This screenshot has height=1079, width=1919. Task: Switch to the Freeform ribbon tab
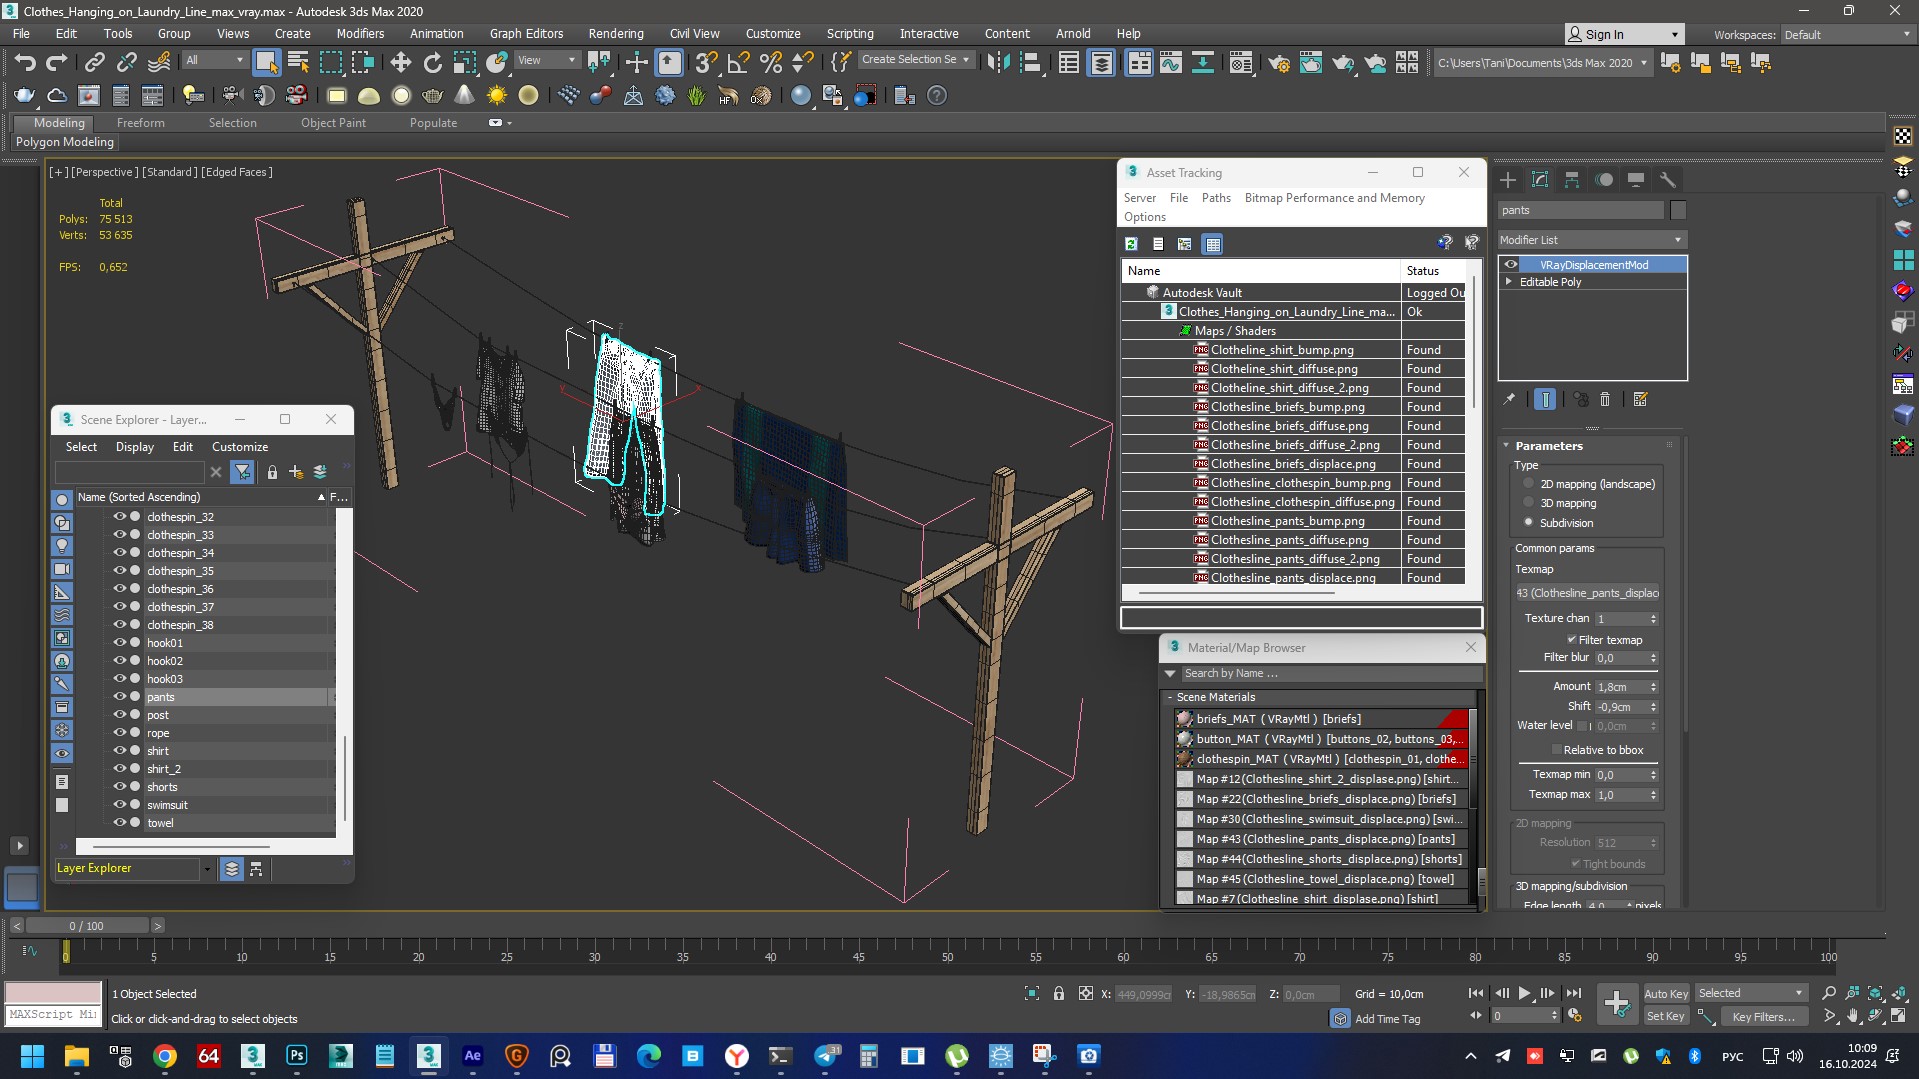[140, 123]
